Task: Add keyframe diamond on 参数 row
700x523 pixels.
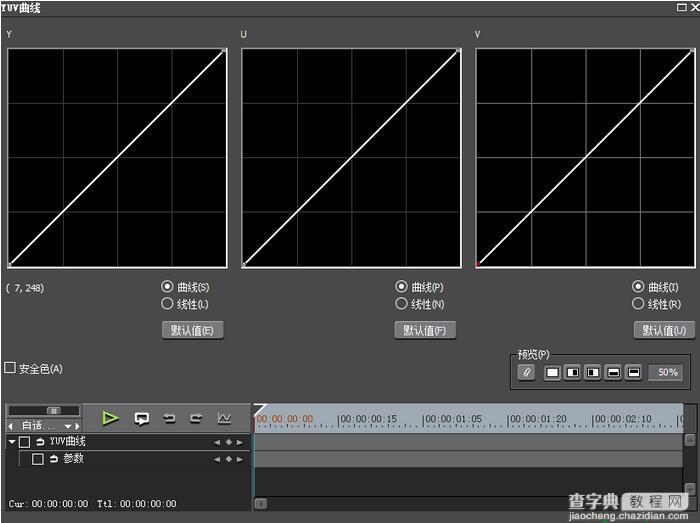Action: [x=229, y=459]
